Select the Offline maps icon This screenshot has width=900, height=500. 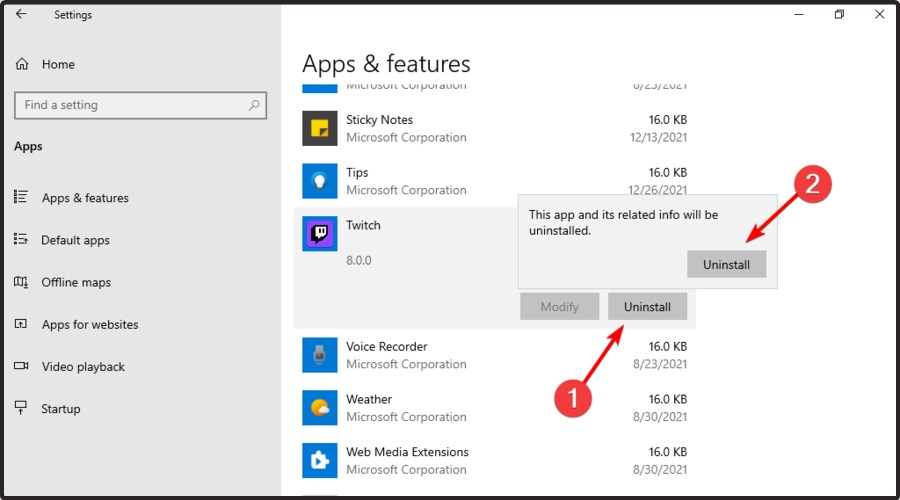[21, 282]
